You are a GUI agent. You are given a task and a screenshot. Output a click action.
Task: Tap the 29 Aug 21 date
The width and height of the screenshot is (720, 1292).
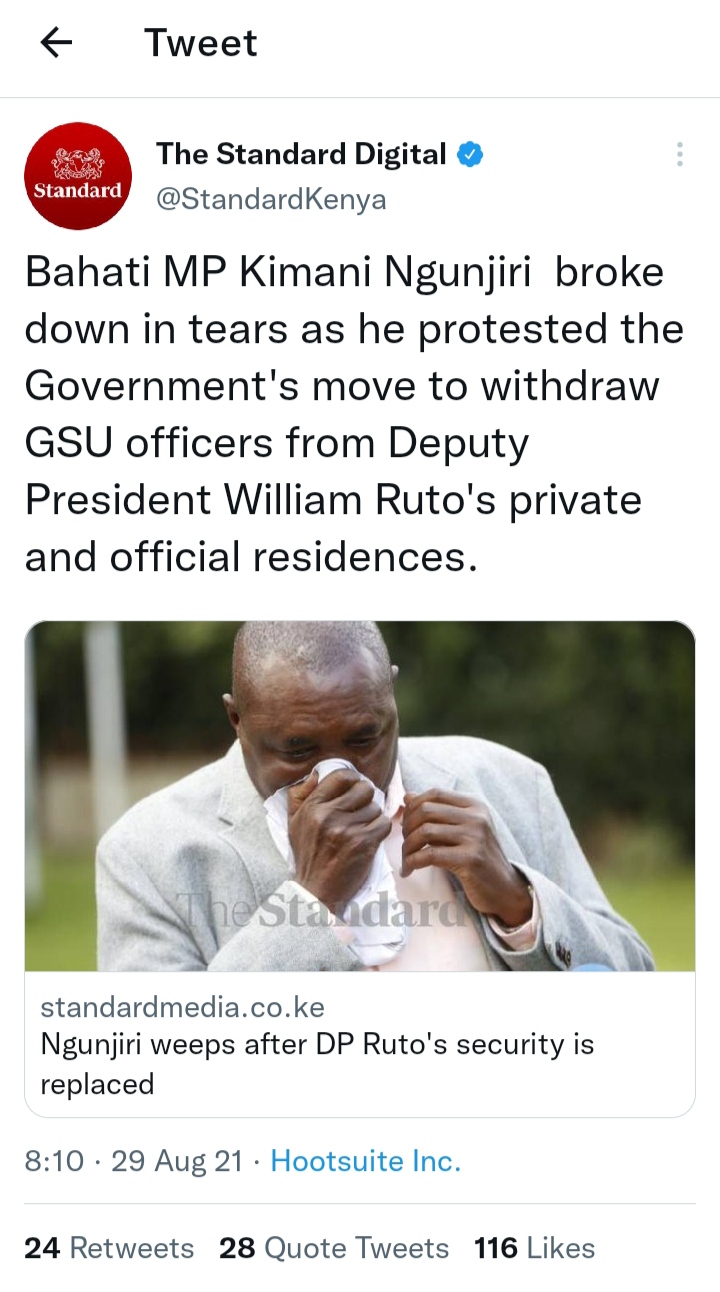point(176,1161)
